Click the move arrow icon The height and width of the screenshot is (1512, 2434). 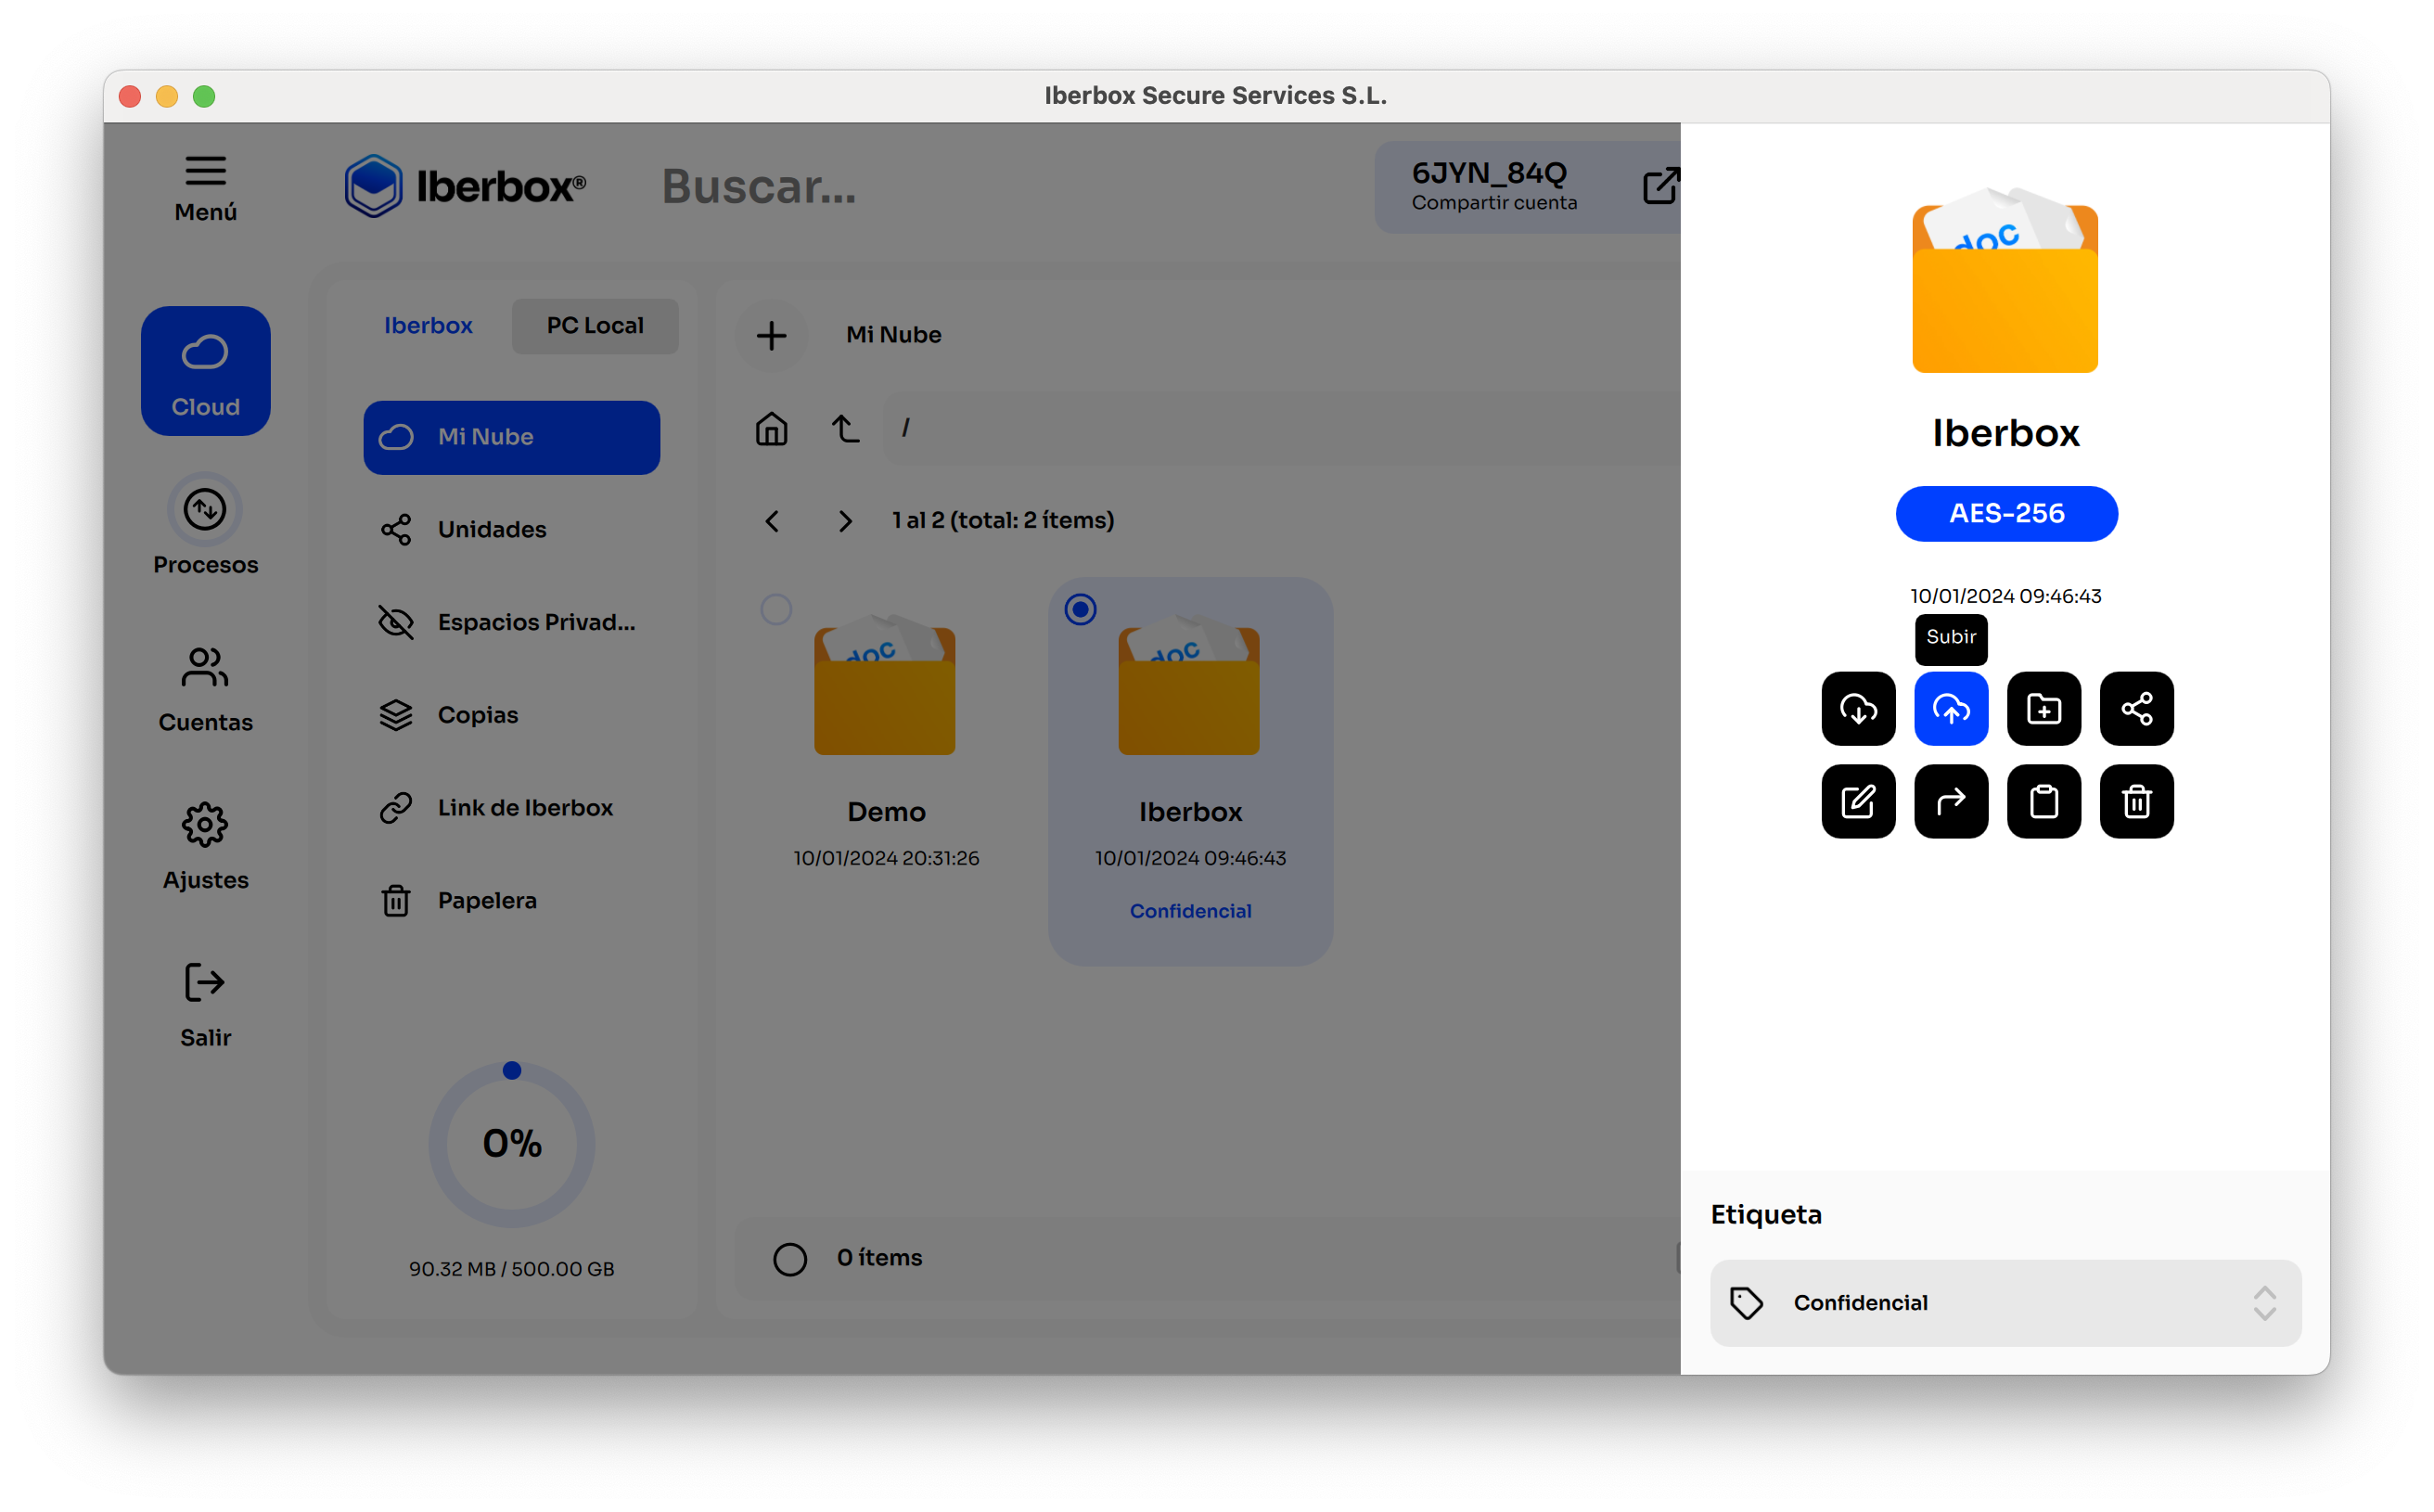tap(1951, 802)
